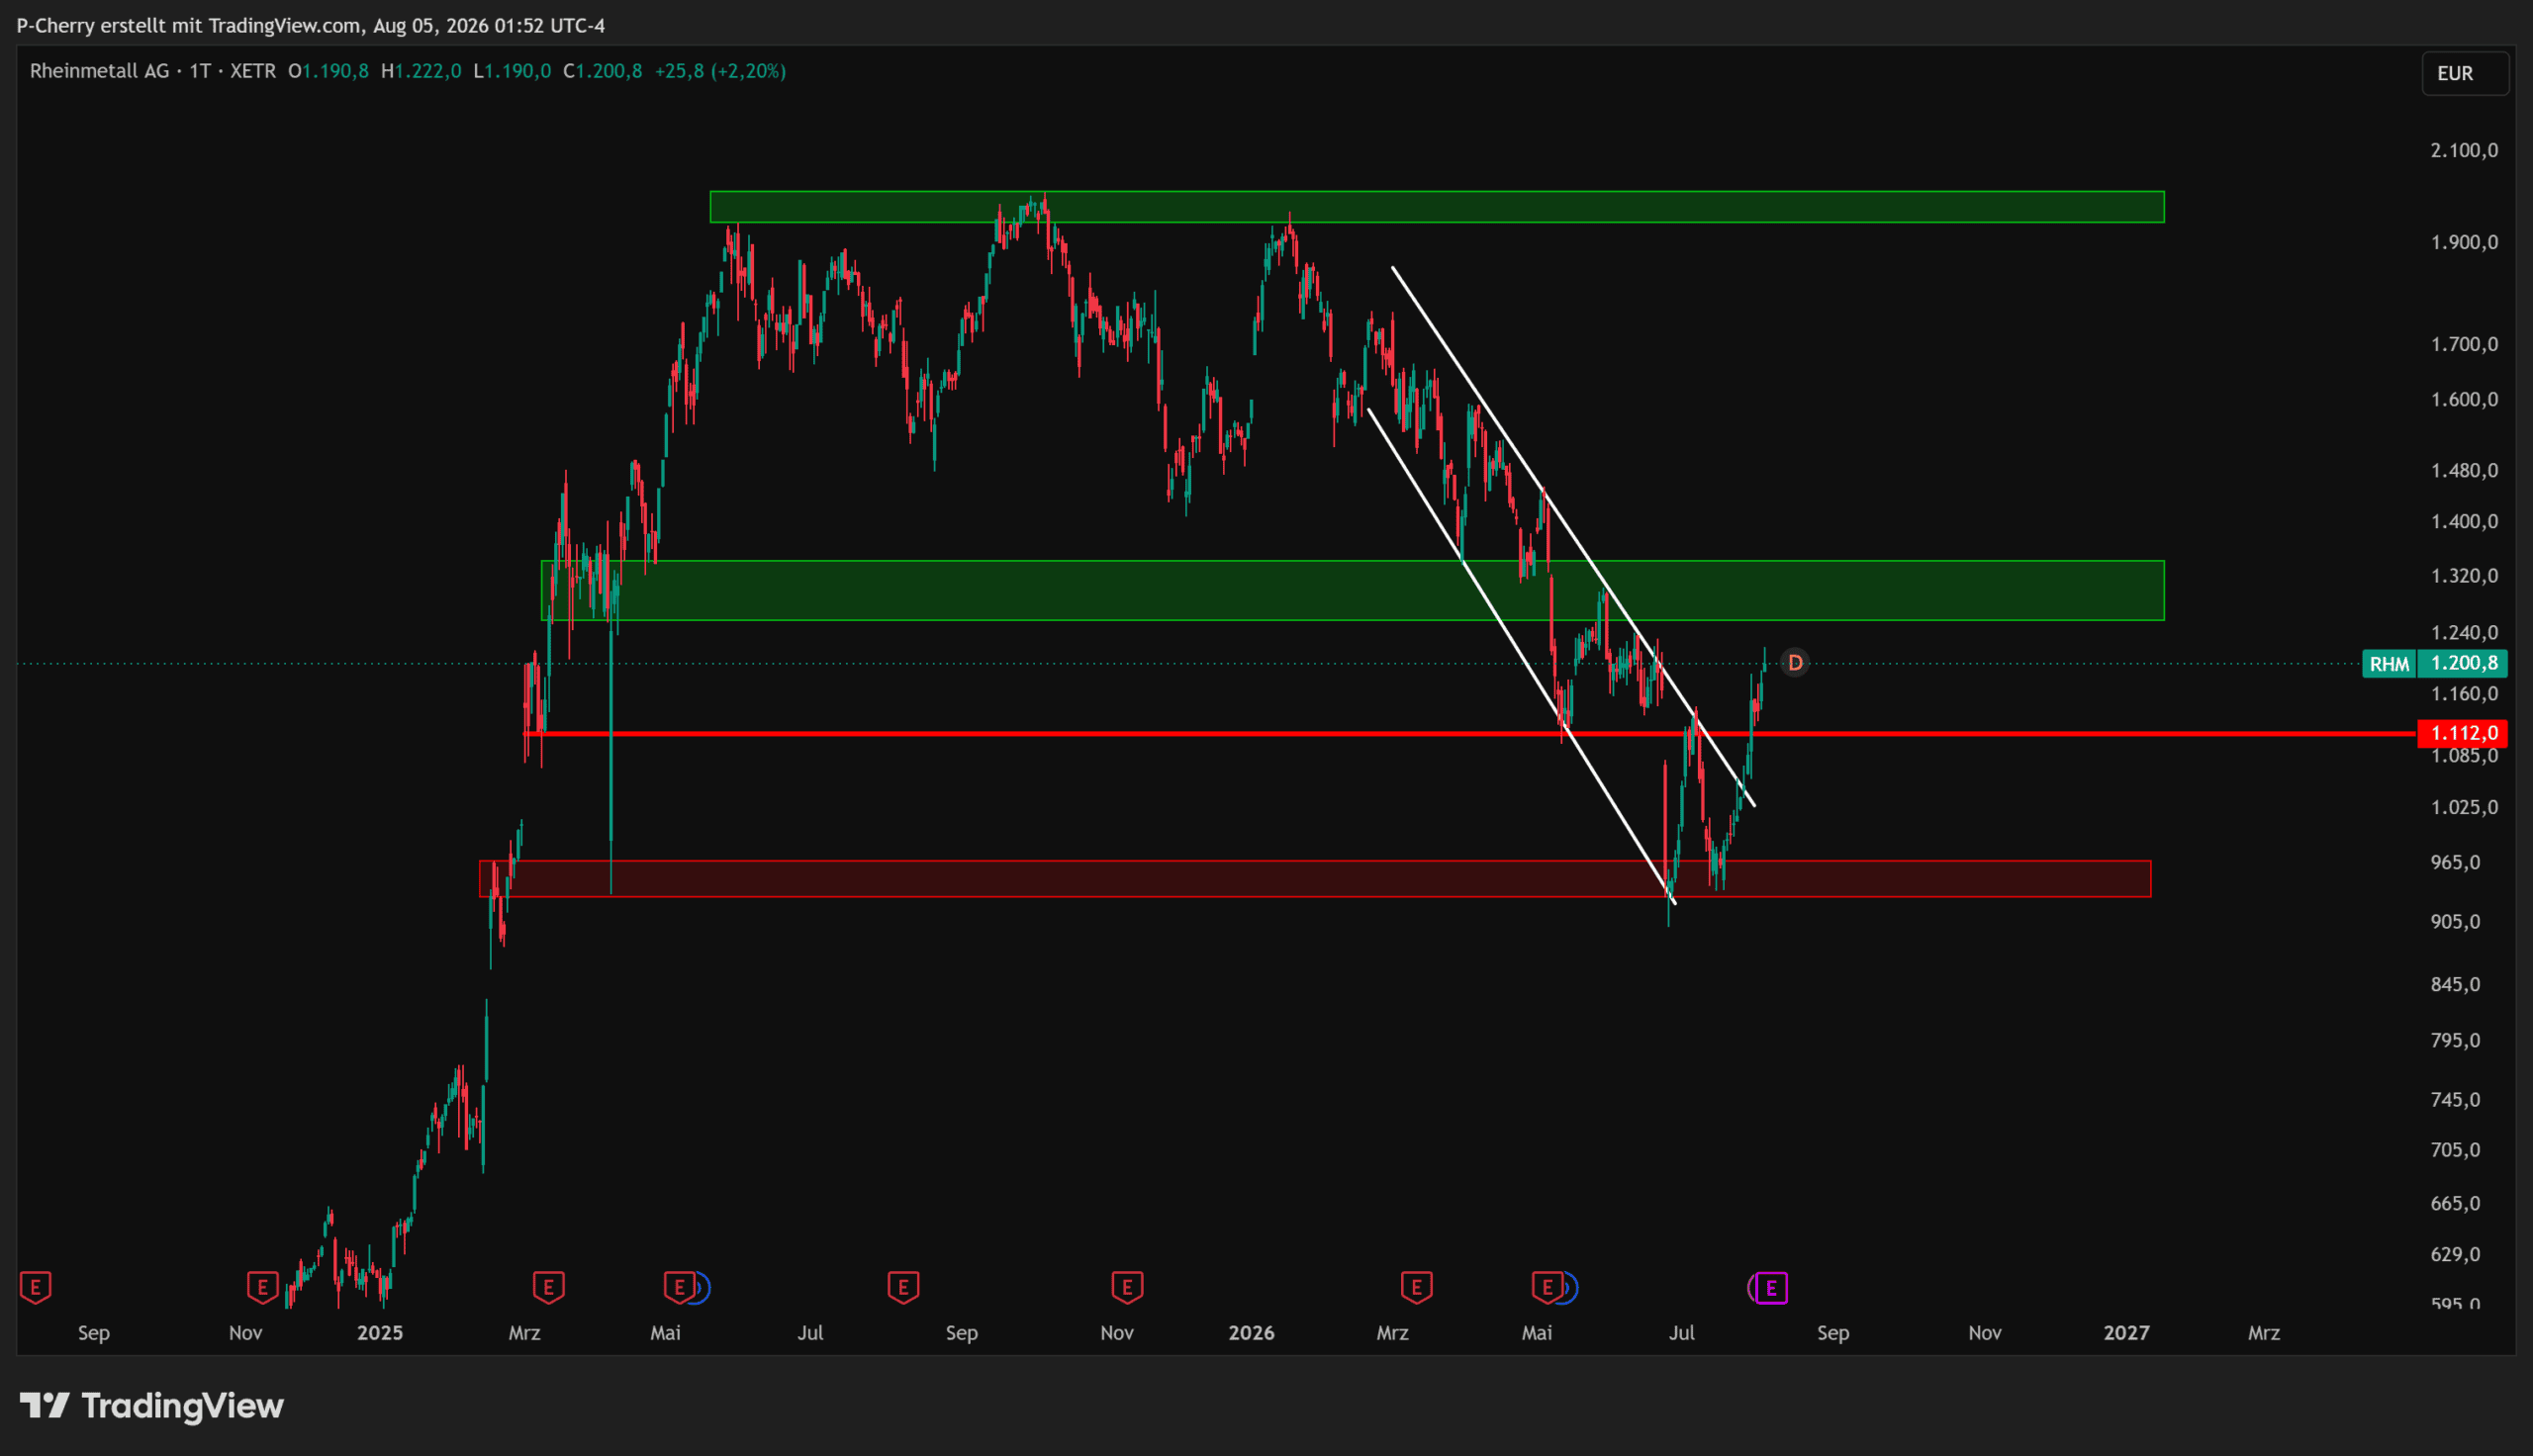This screenshot has height=1456, width=2533.
Task: Open the earnings E marker above Mrz 2025
Action: point(548,1287)
